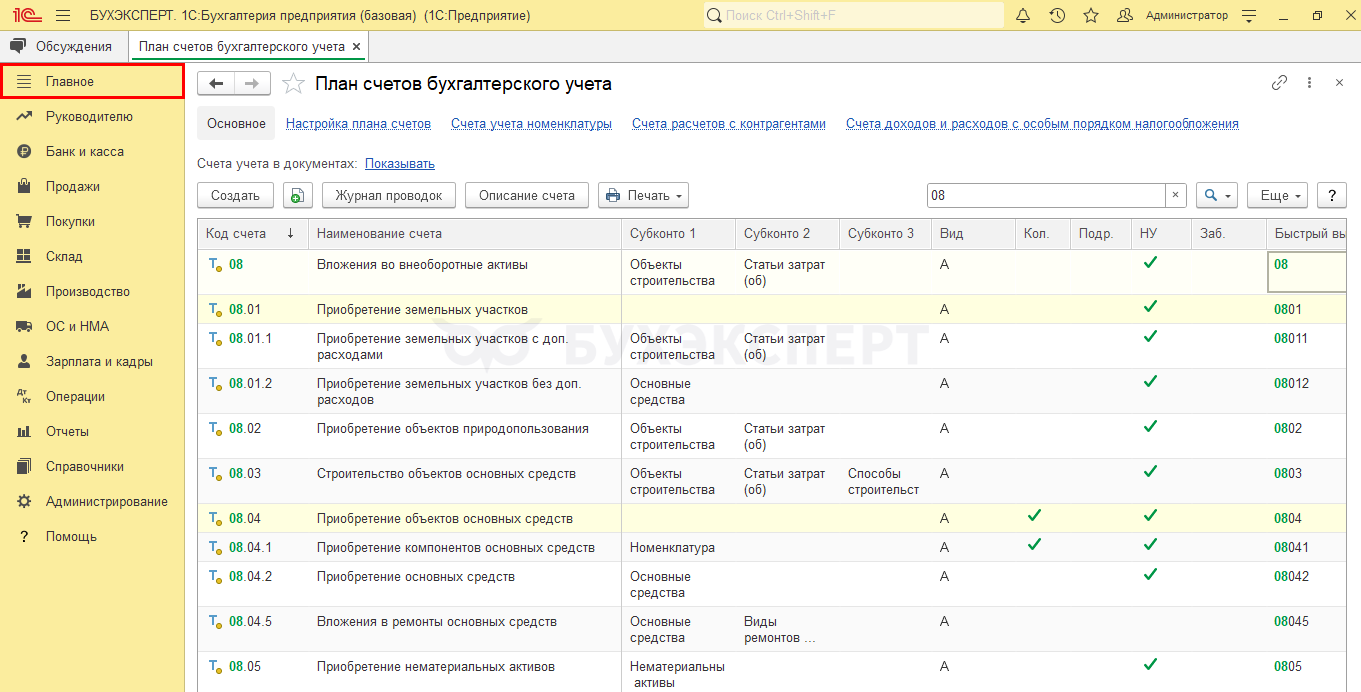
Task: Click Кол. checkmark in row 08.04
Action: pos(1035,515)
